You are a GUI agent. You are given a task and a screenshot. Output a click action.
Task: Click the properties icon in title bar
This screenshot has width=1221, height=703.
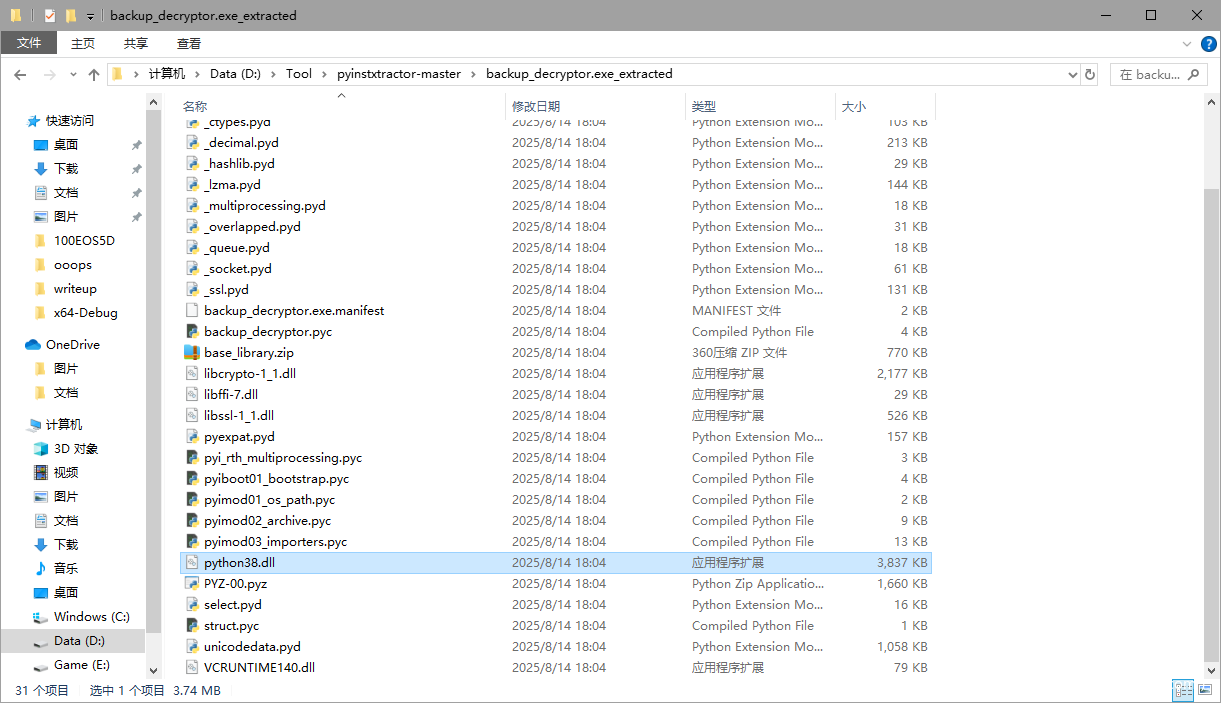click(50, 16)
